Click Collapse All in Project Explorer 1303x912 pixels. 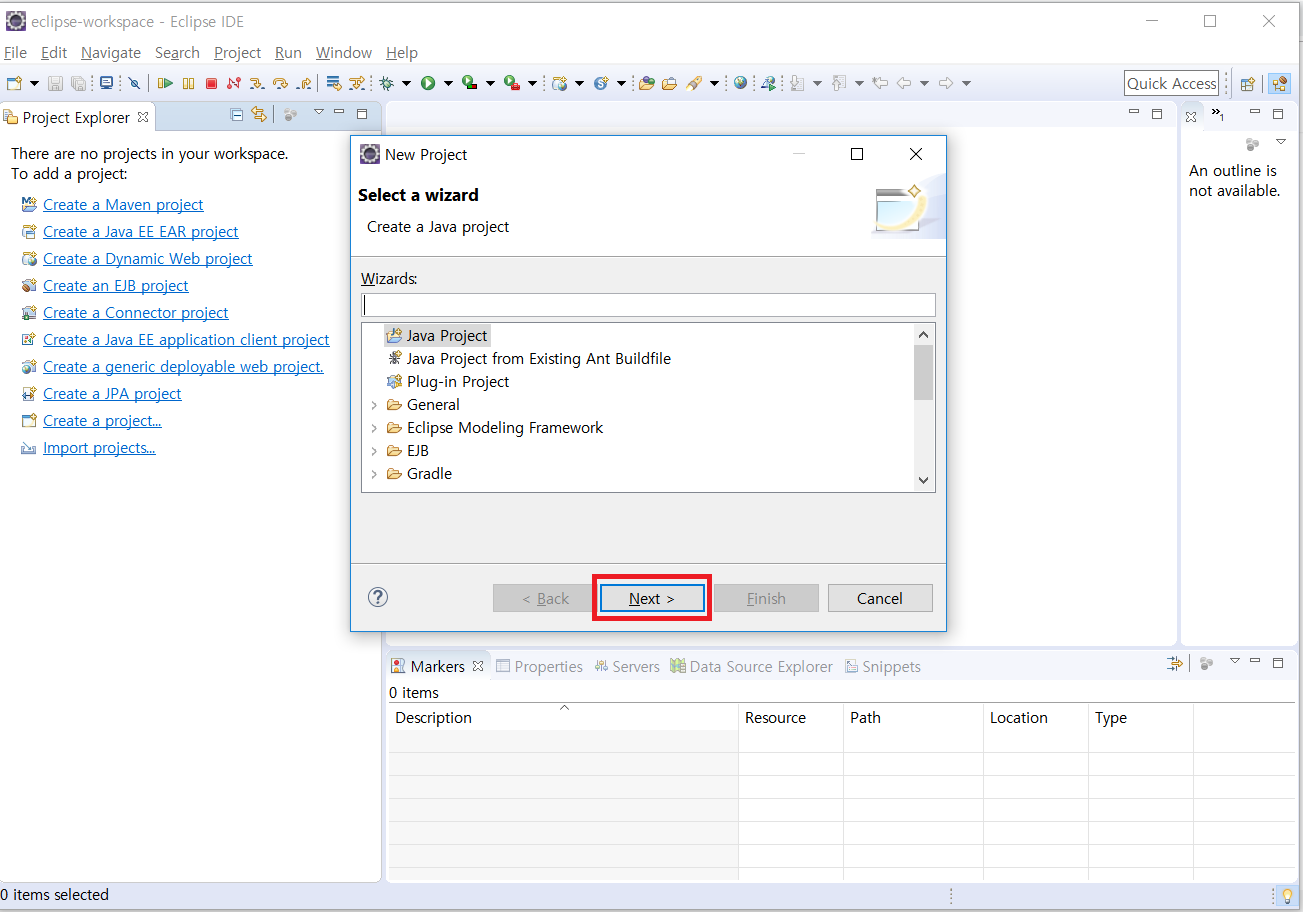pyautogui.click(x=237, y=114)
